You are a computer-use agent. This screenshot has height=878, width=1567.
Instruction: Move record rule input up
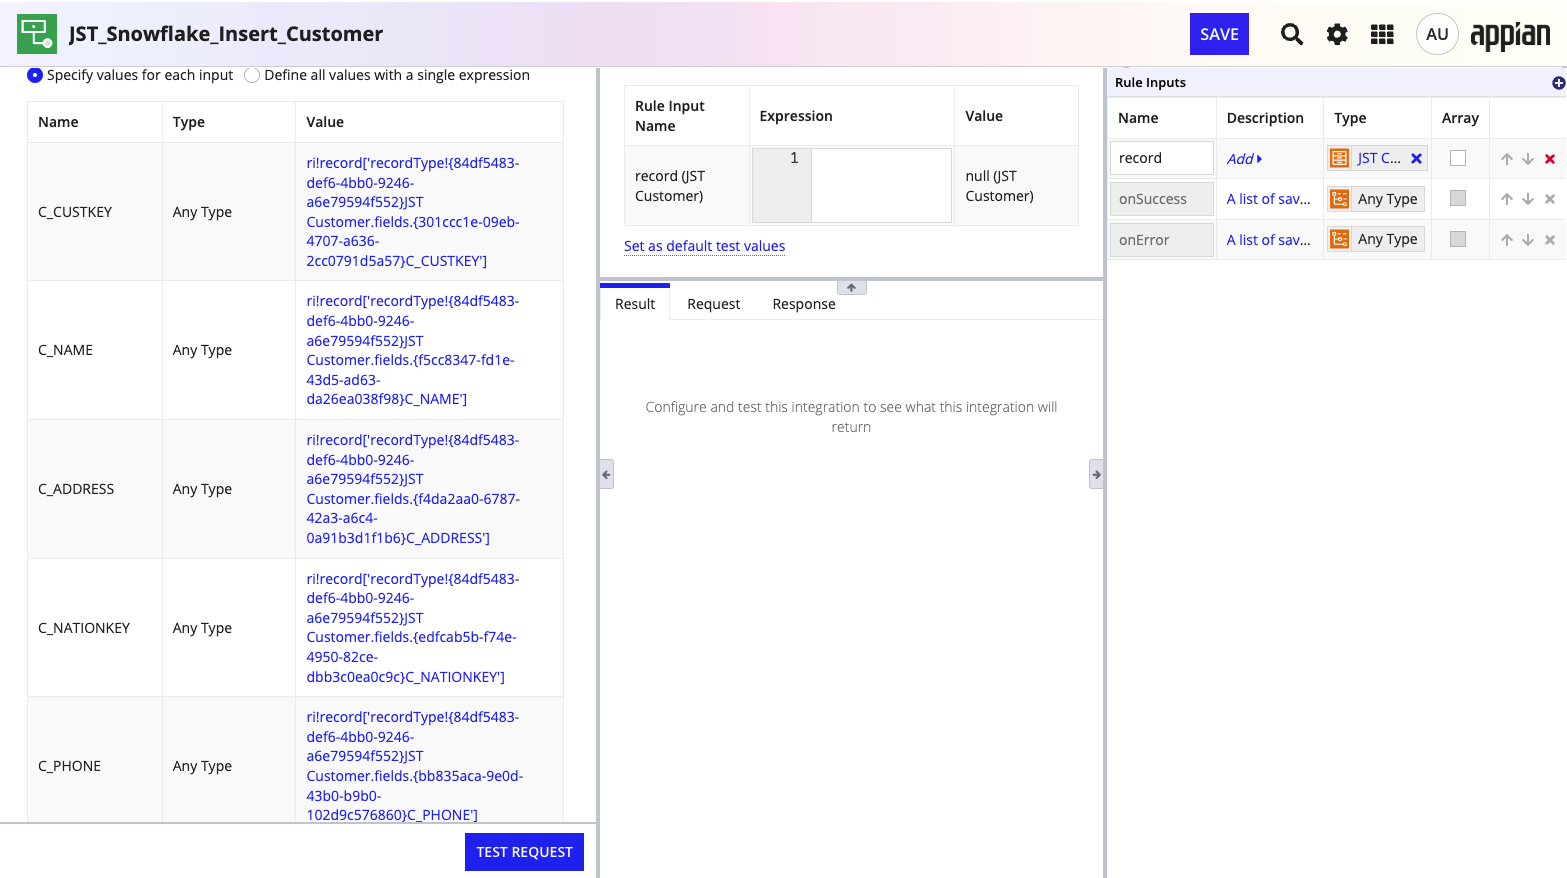pyautogui.click(x=1507, y=159)
